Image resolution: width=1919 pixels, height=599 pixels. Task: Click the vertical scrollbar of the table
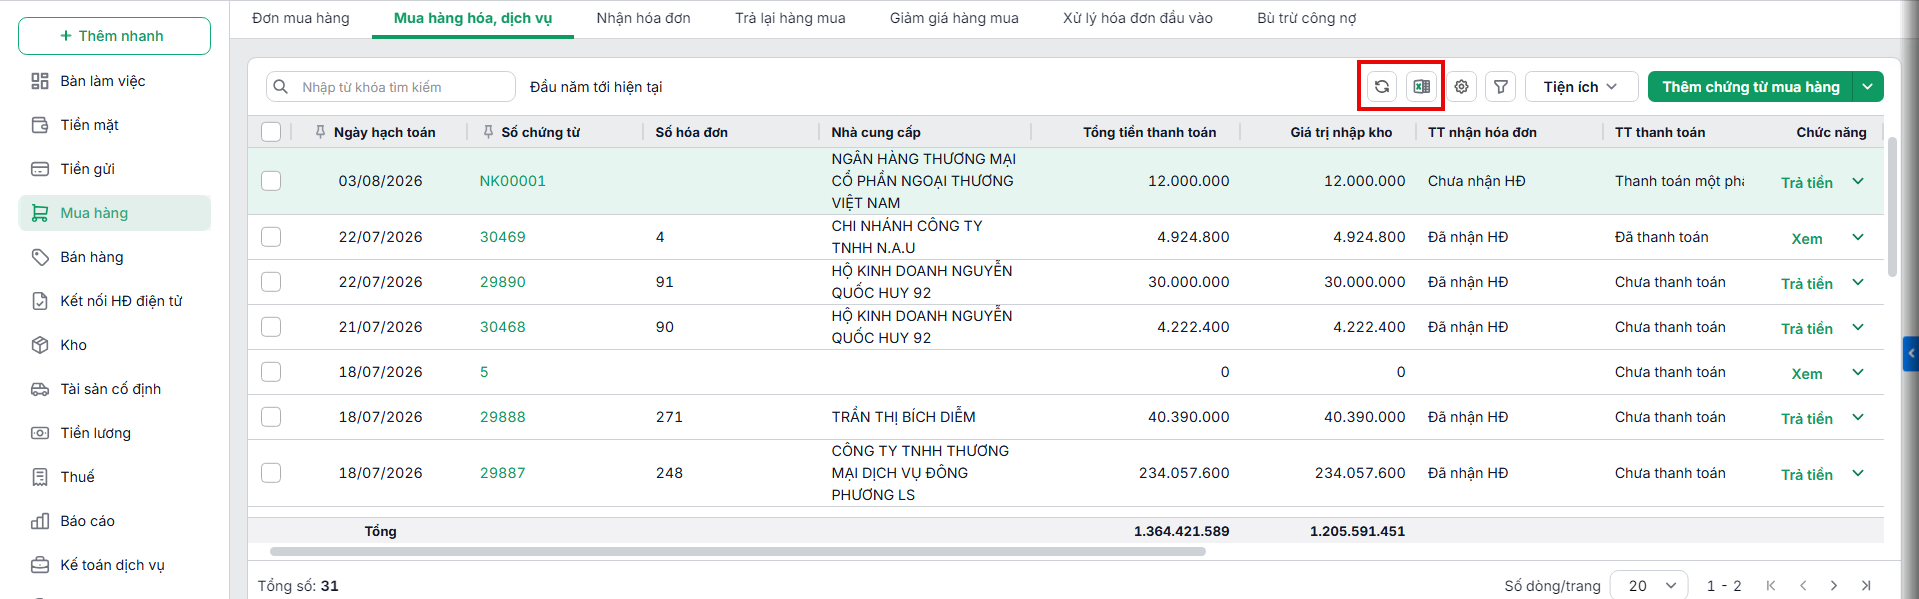(x=1891, y=207)
